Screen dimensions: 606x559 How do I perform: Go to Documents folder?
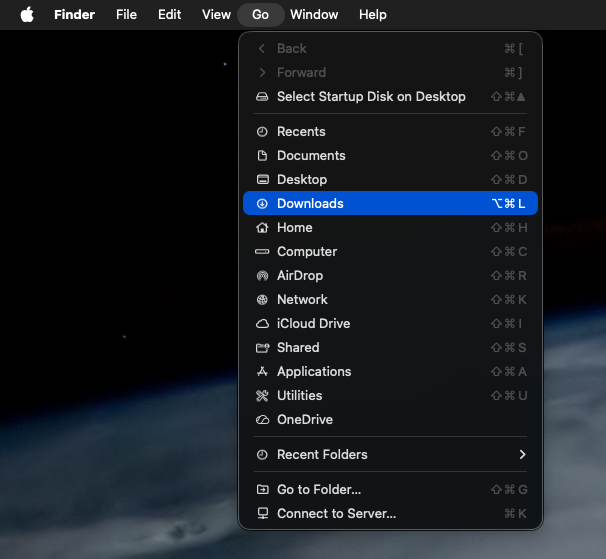pyautogui.click(x=390, y=156)
